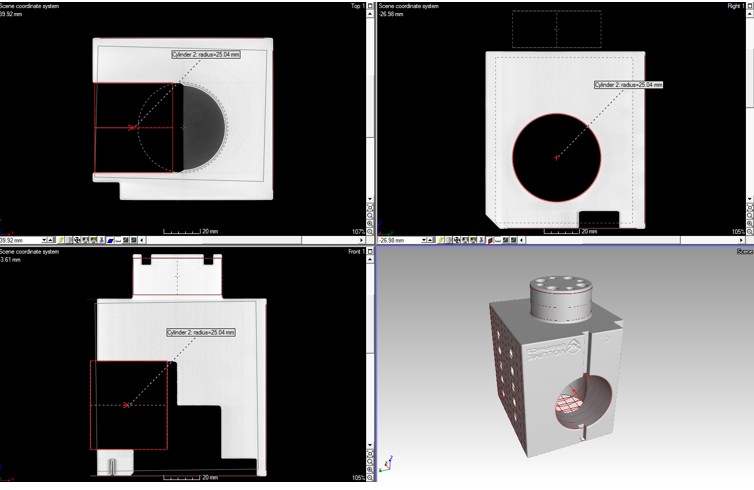Select Cylinder 2 radius label in Top view
The height and width of the screenshot is (490, 754).
point(207,55)
